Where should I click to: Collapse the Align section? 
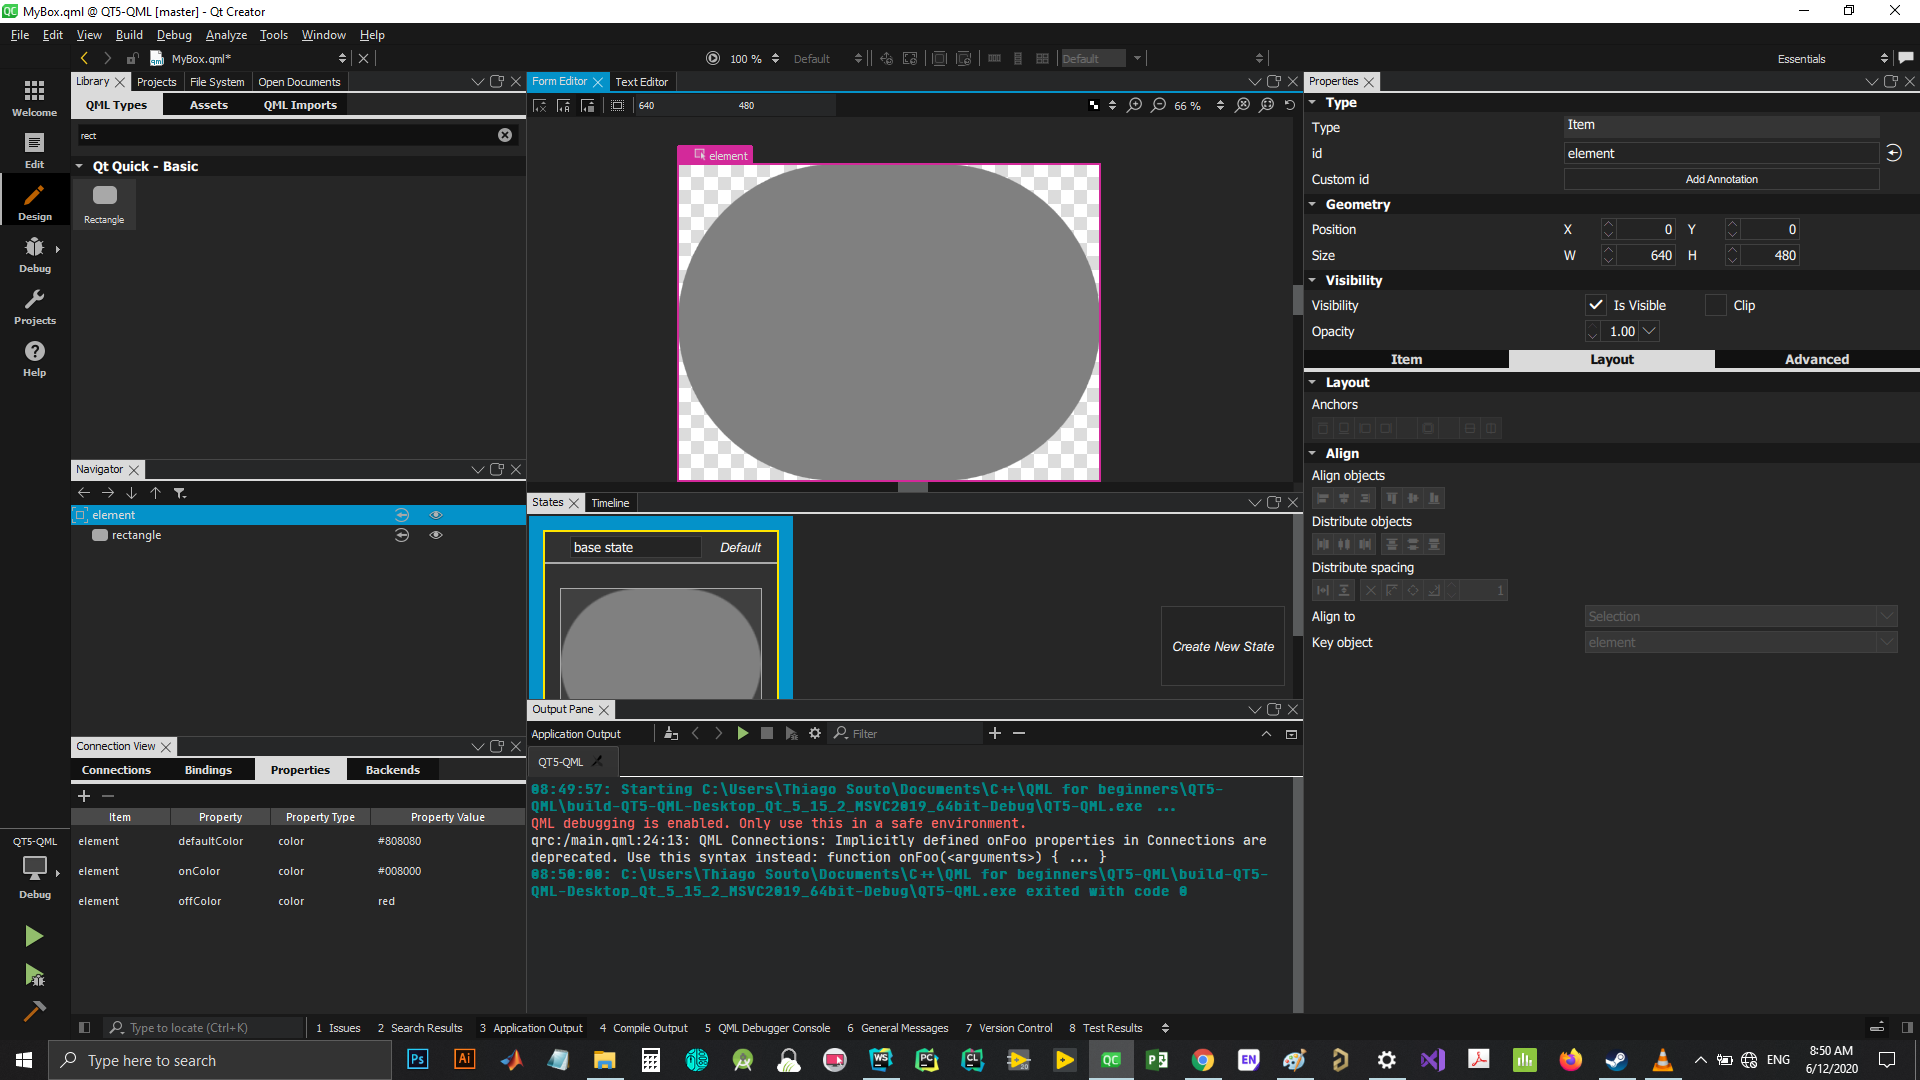point(1313,453)
